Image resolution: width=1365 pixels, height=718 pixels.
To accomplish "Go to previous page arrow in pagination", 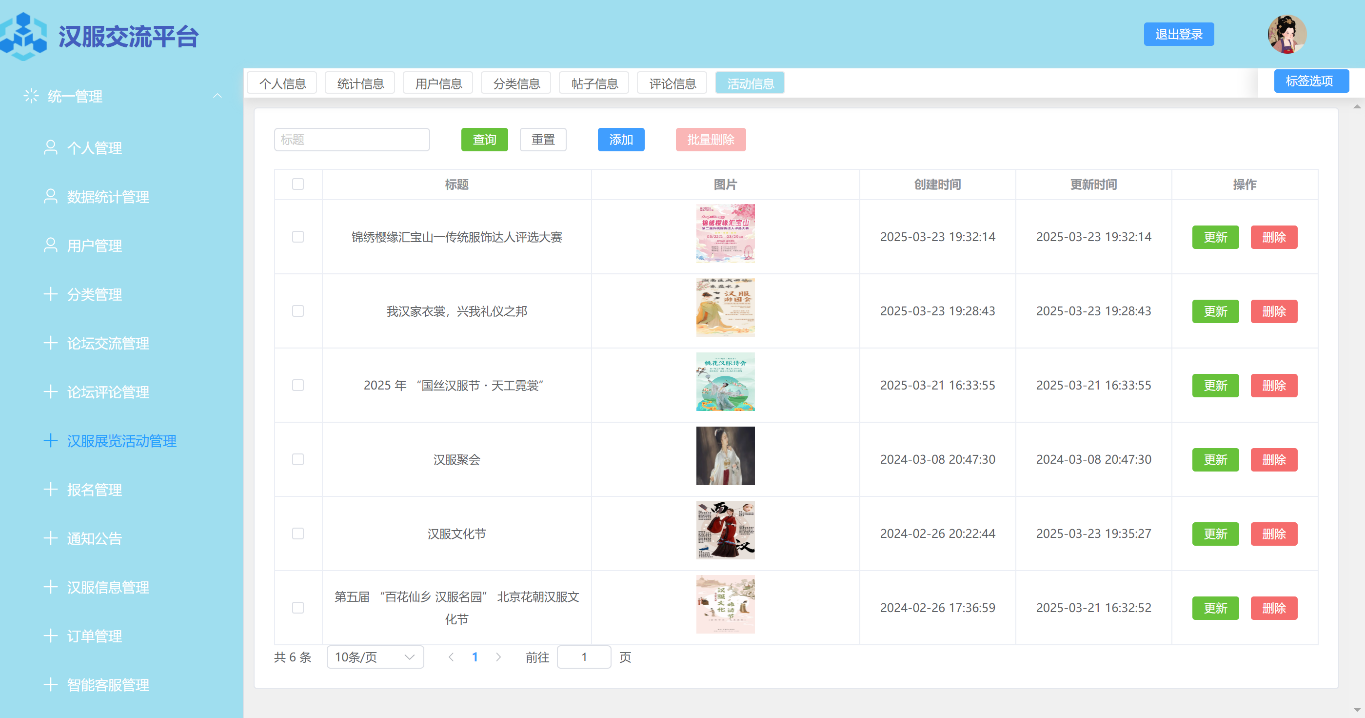I will [451, 657].
